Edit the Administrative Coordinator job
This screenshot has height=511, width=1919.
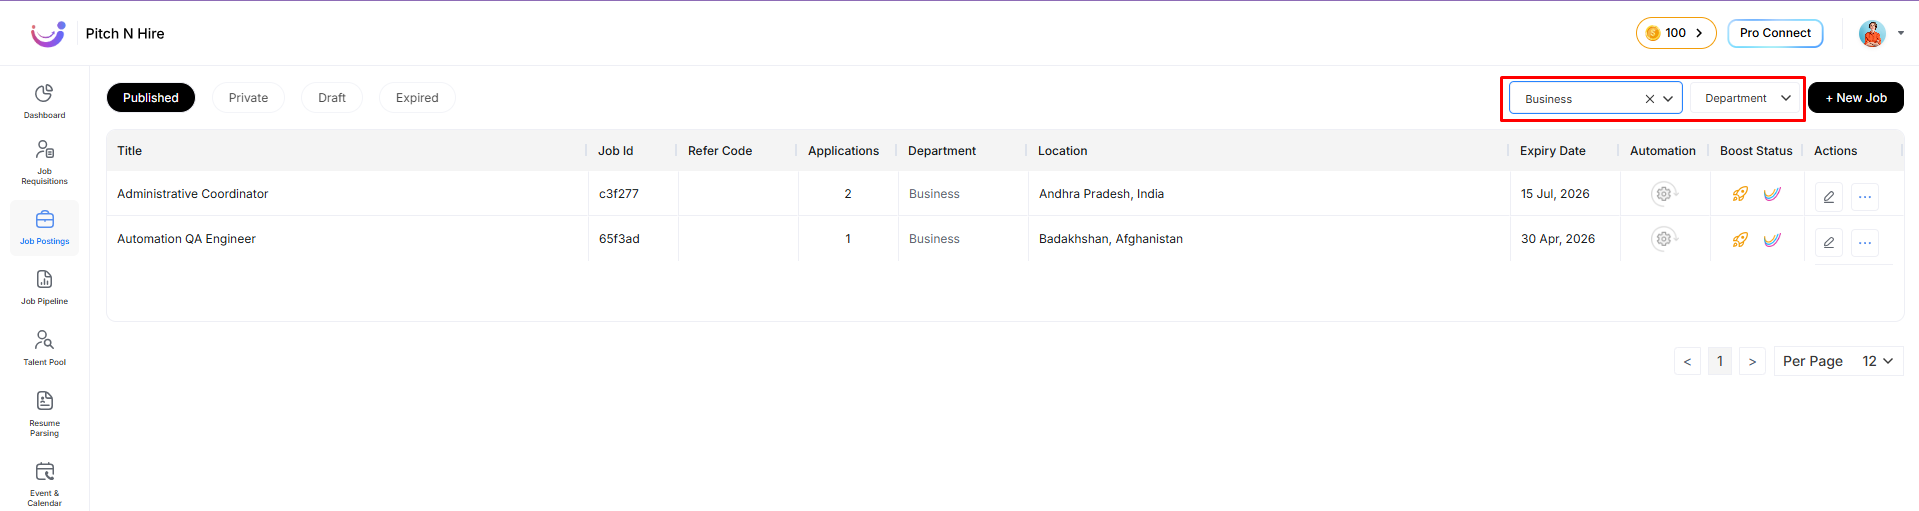(1829, 197)
